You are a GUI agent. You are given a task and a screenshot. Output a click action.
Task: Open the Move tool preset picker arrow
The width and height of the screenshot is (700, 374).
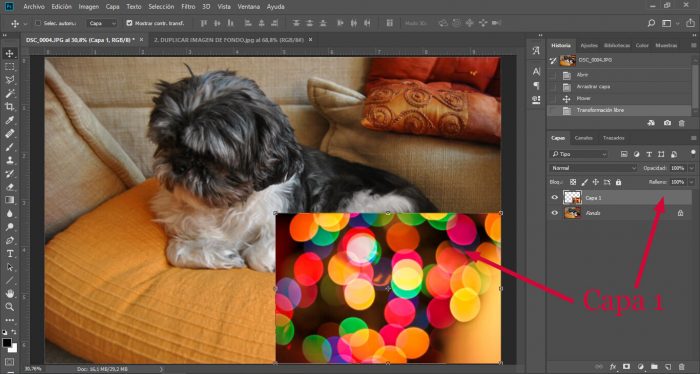(25, 24)
